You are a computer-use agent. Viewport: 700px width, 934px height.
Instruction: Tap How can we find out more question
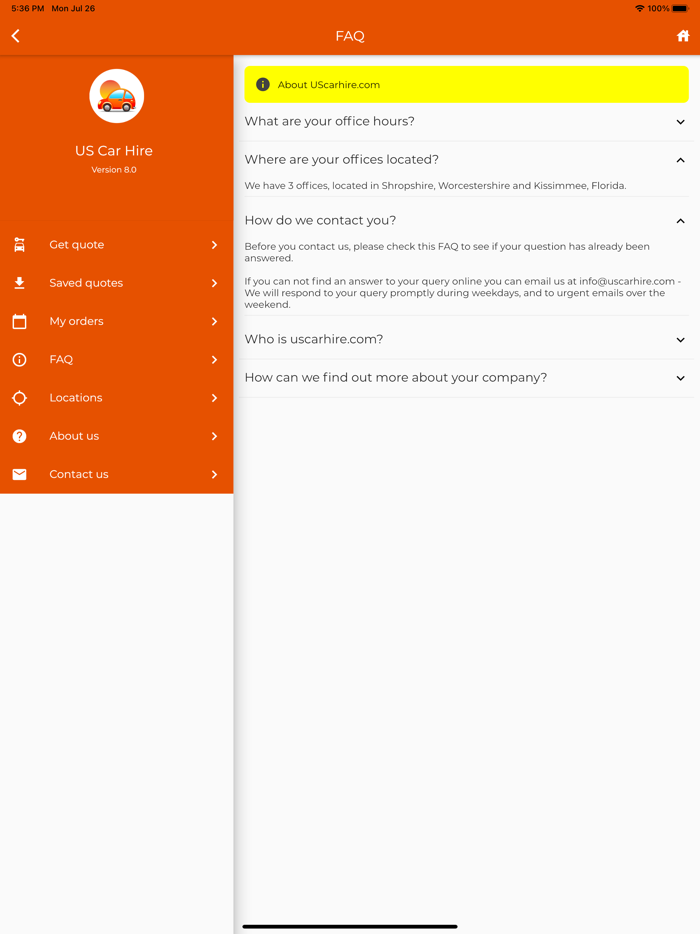(396, 378)
